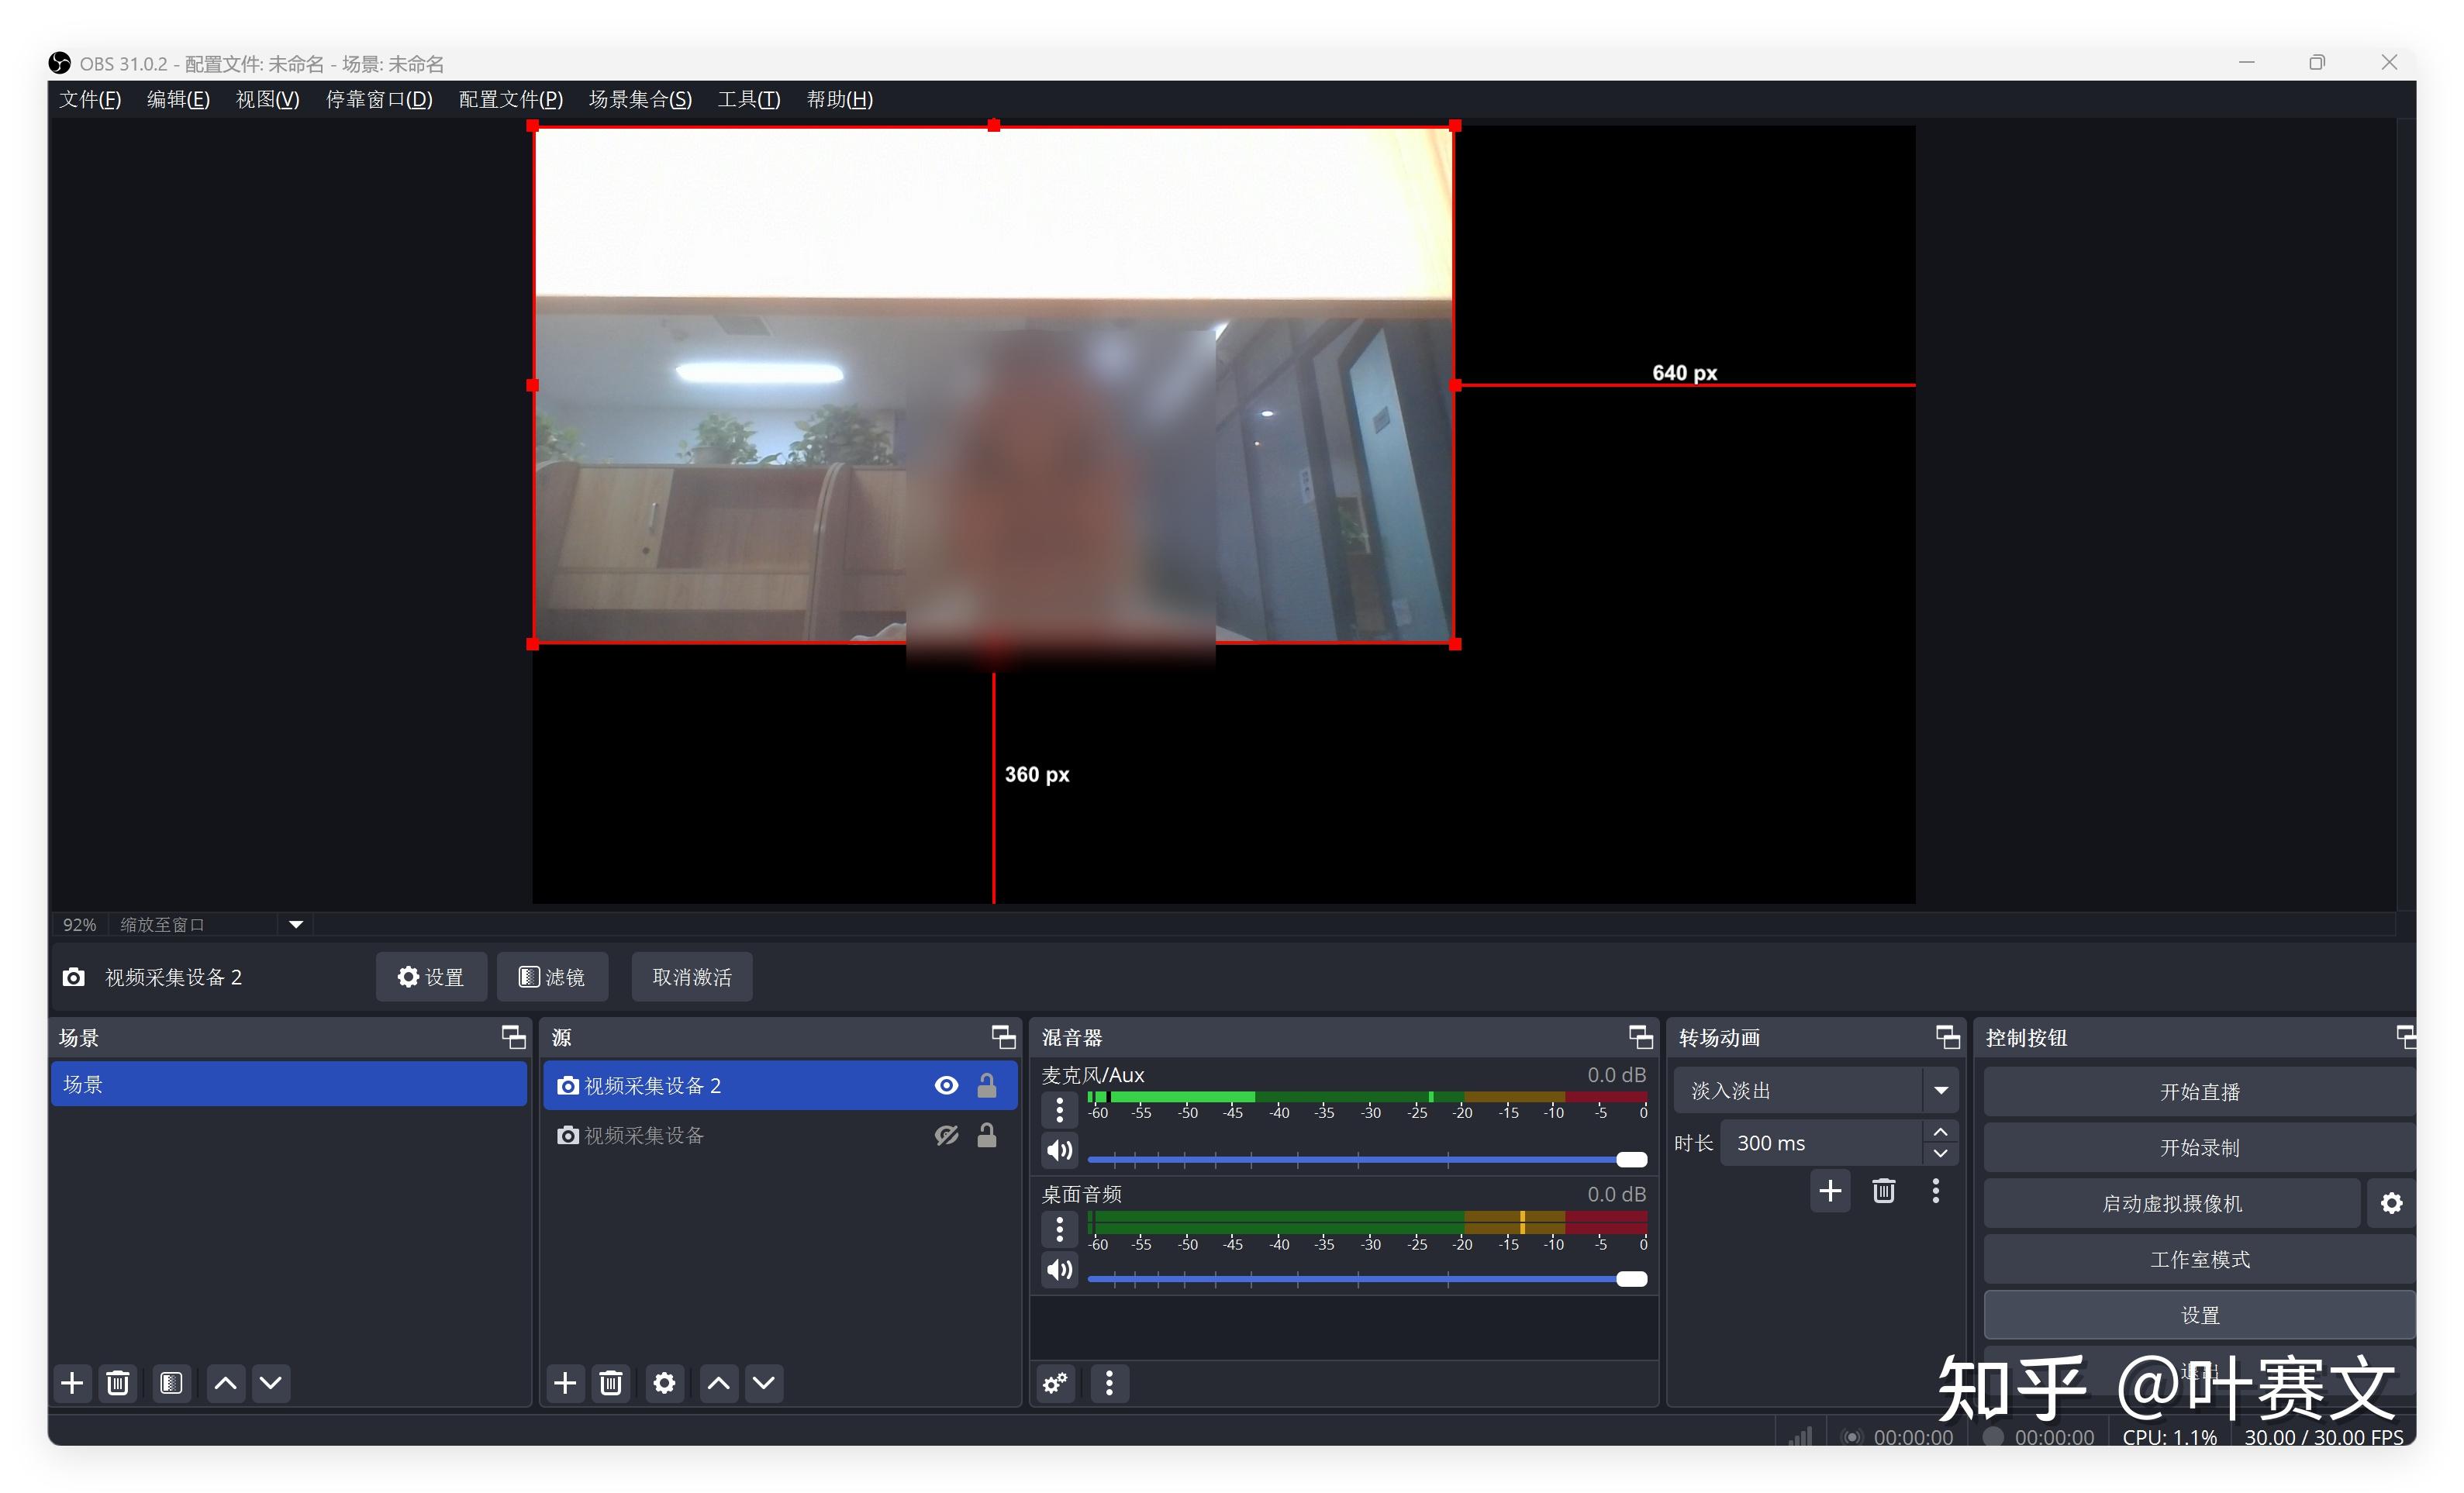This screenshot has width=2464, height=1493.
Task: Open advanced audio properties gears icon
Action: coord(1055,1383)
